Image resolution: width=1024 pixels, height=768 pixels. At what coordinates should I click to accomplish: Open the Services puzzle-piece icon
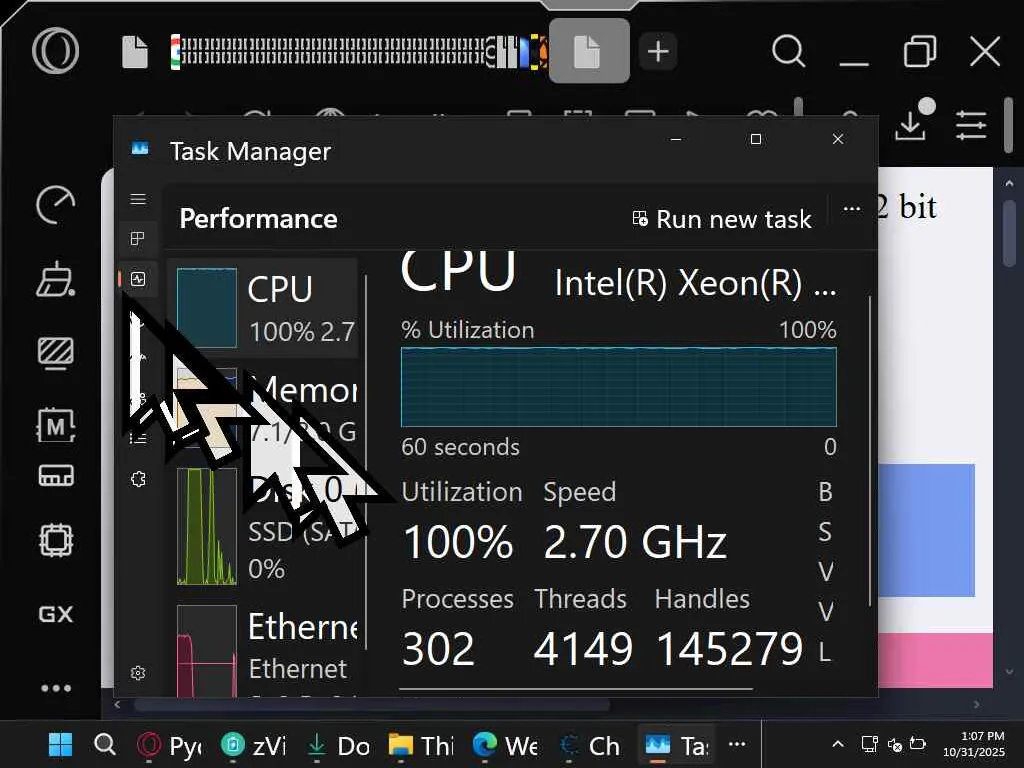click(138, 479)
